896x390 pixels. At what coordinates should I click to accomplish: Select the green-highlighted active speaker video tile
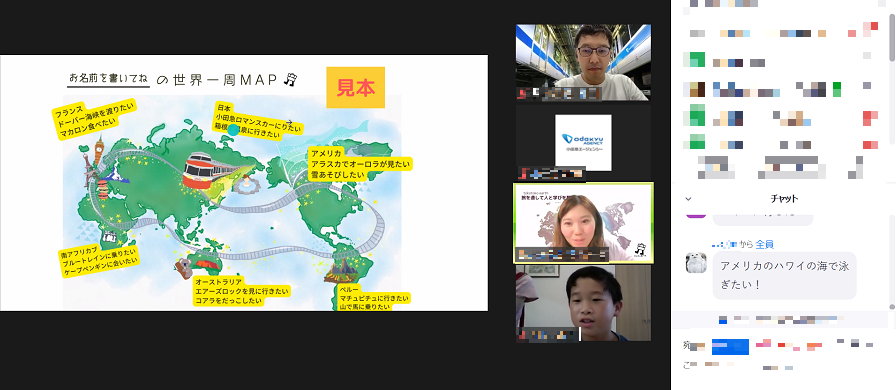[583, 223]
